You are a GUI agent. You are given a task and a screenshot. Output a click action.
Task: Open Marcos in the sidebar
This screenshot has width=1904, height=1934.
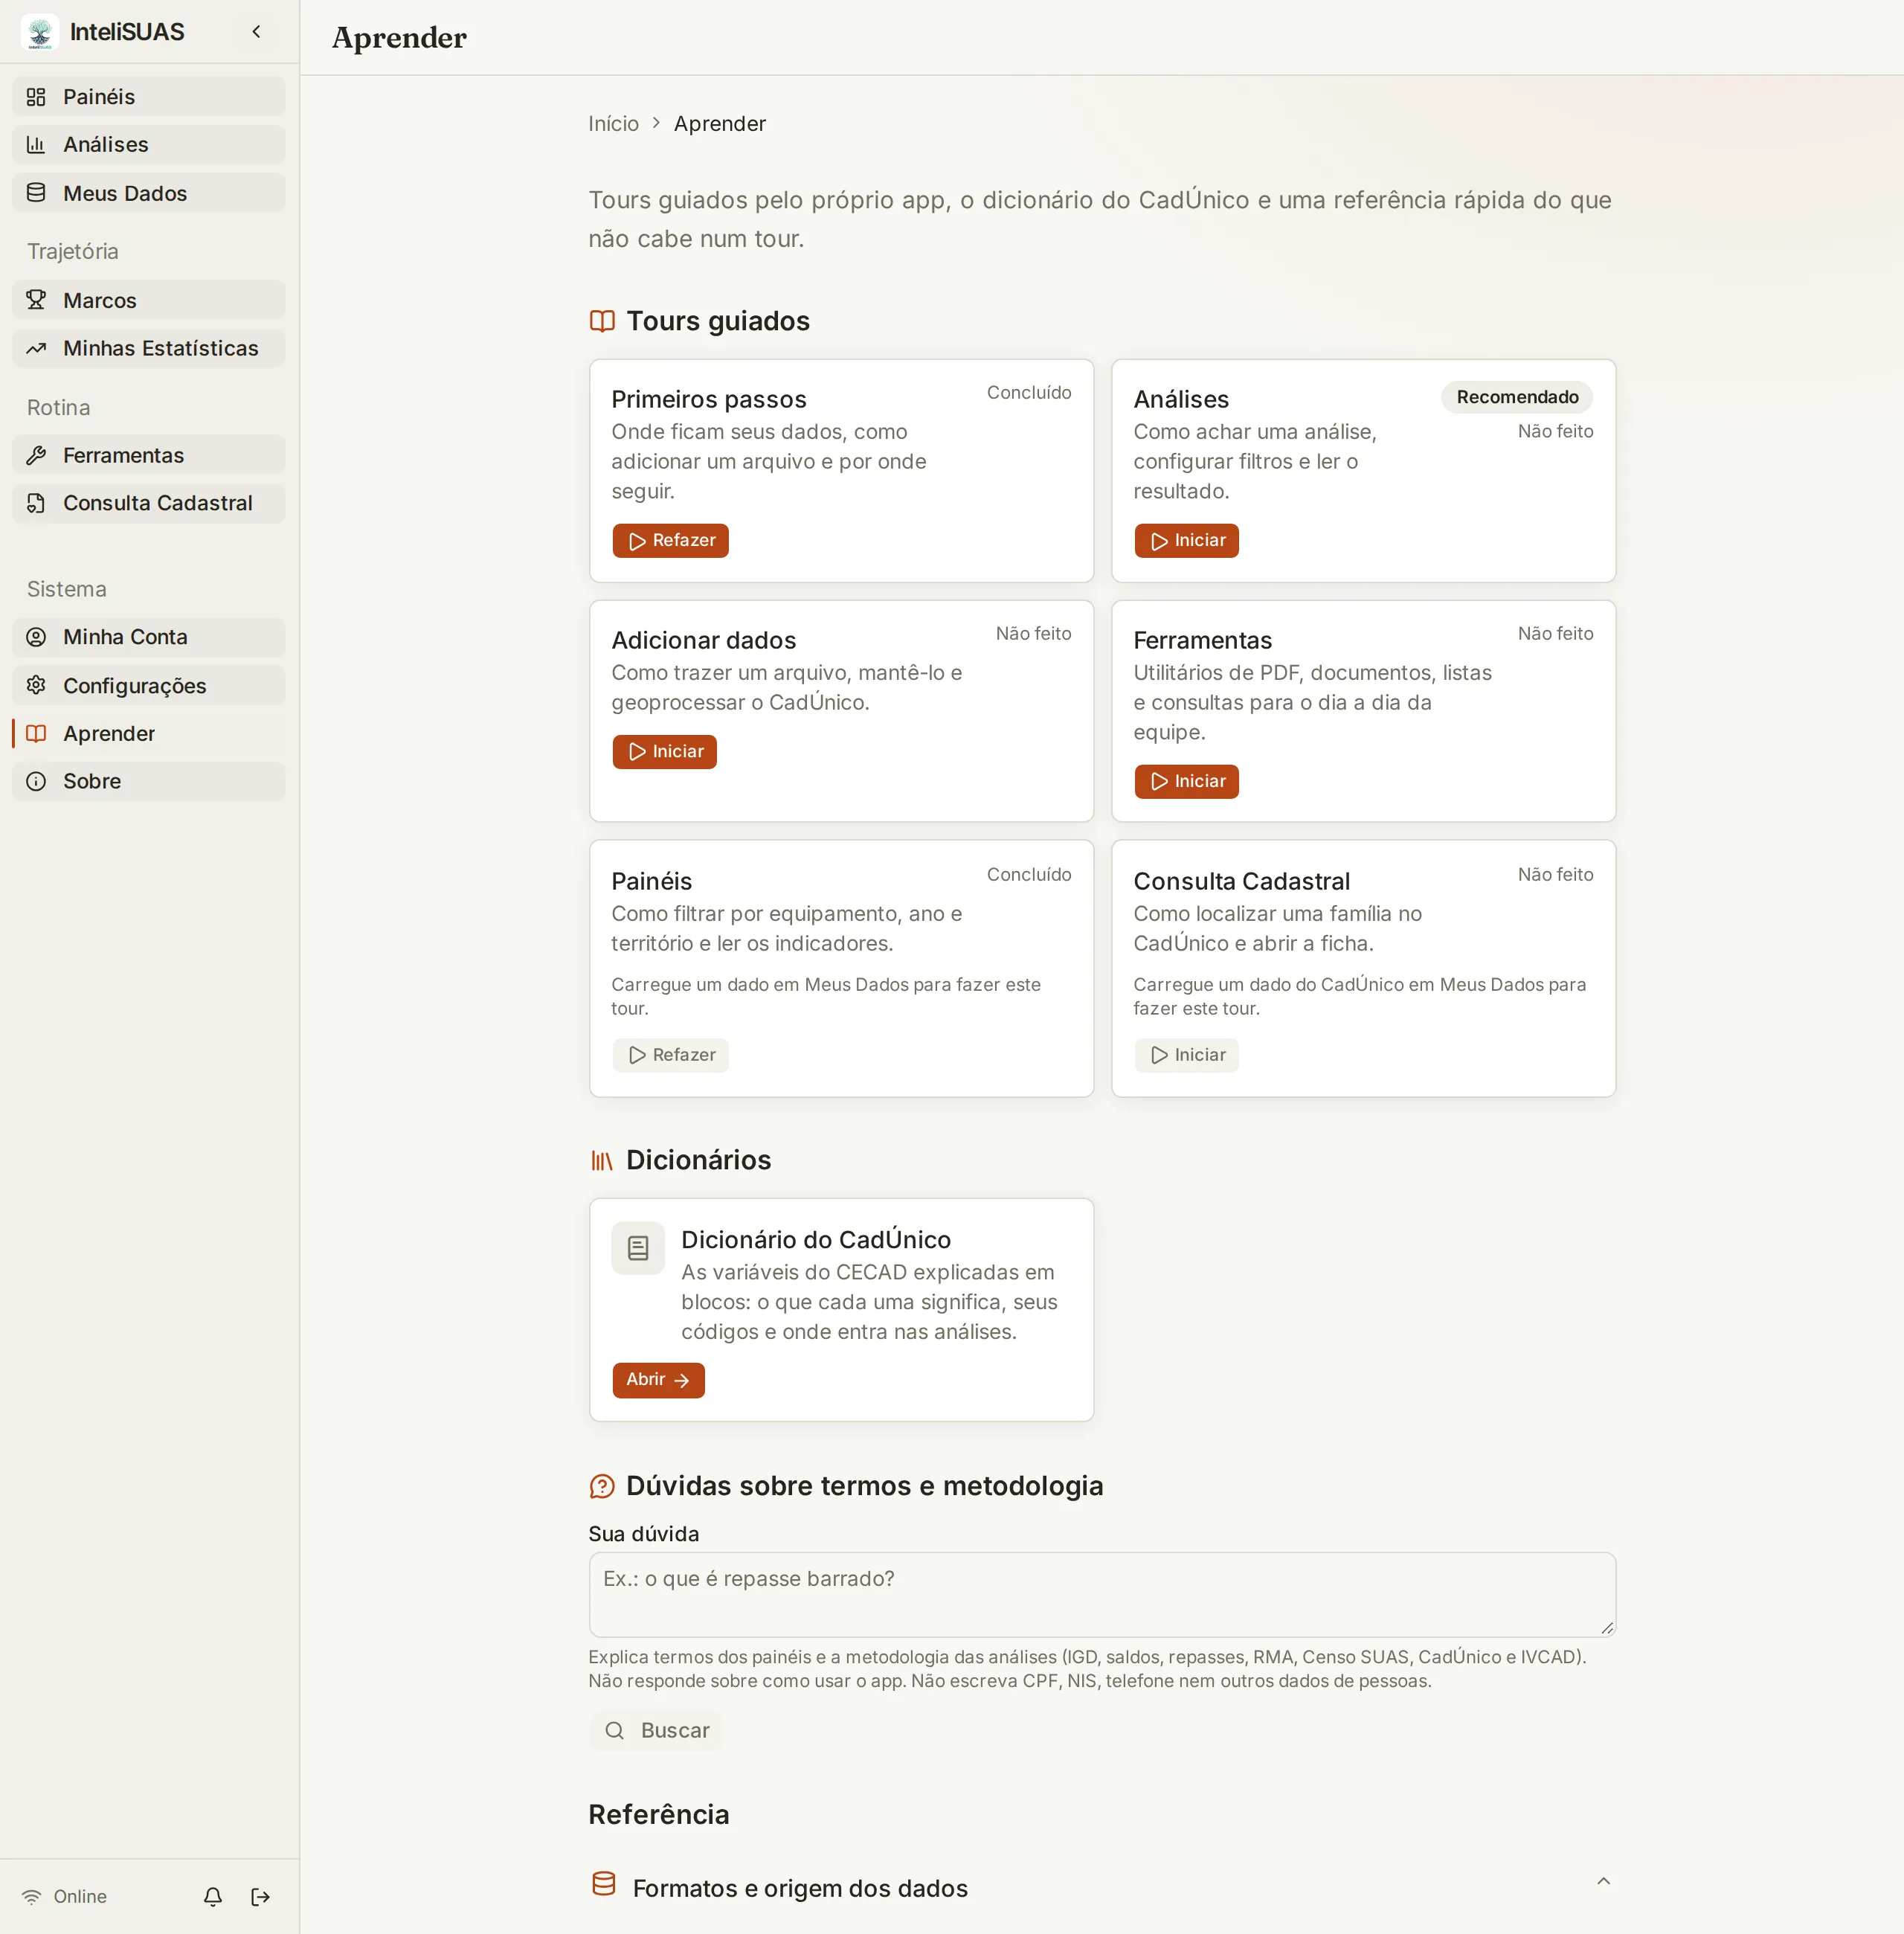coord(149,300)
